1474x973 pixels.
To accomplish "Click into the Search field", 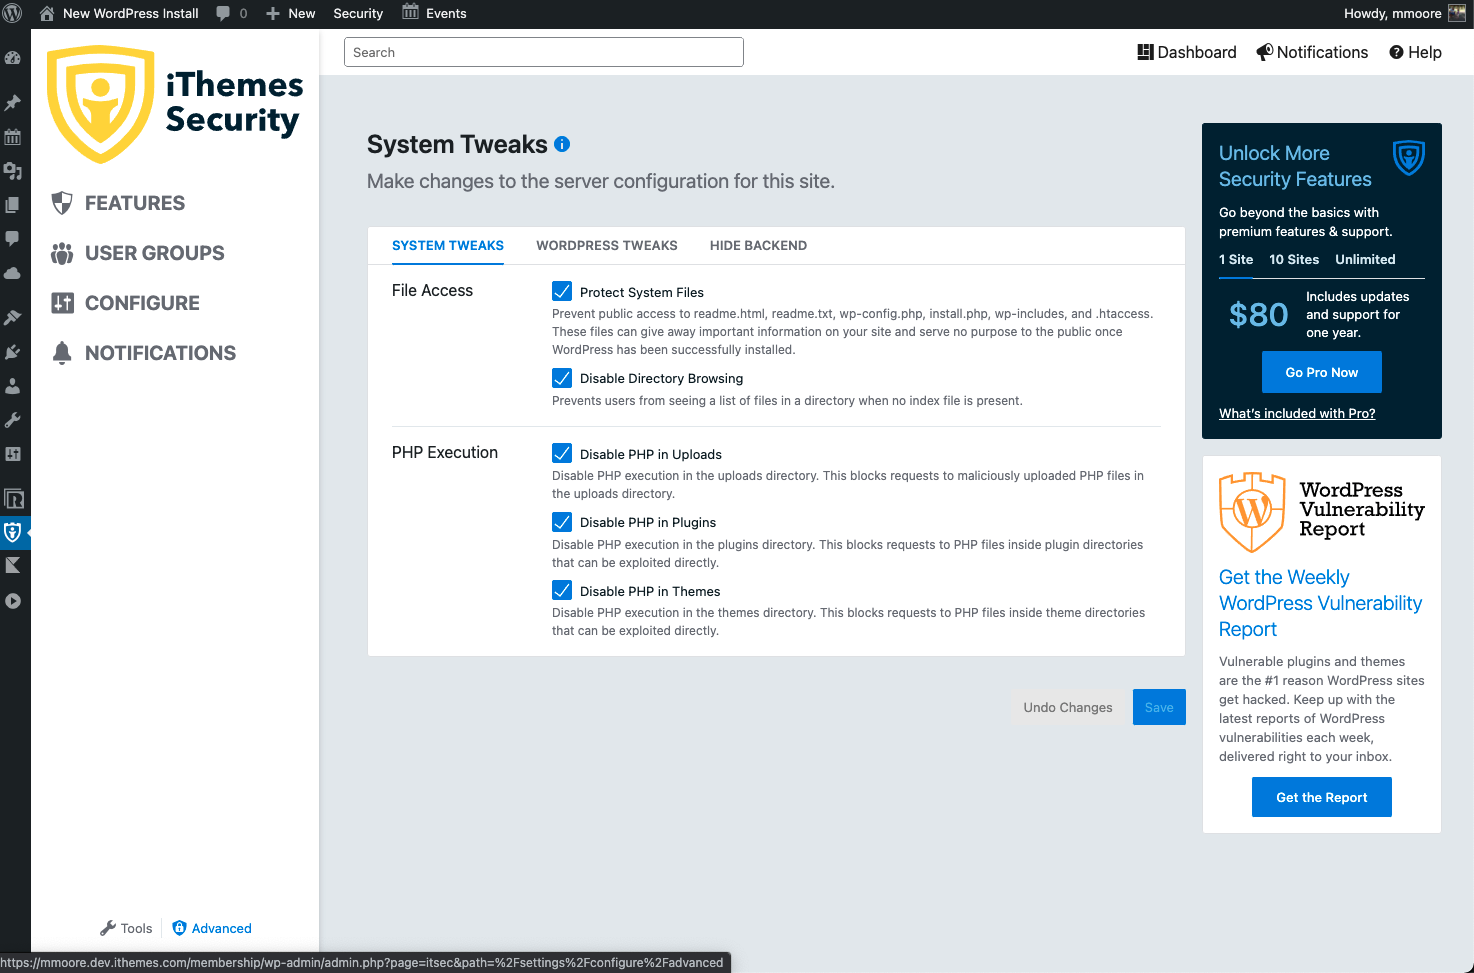I will coord(544,52).
